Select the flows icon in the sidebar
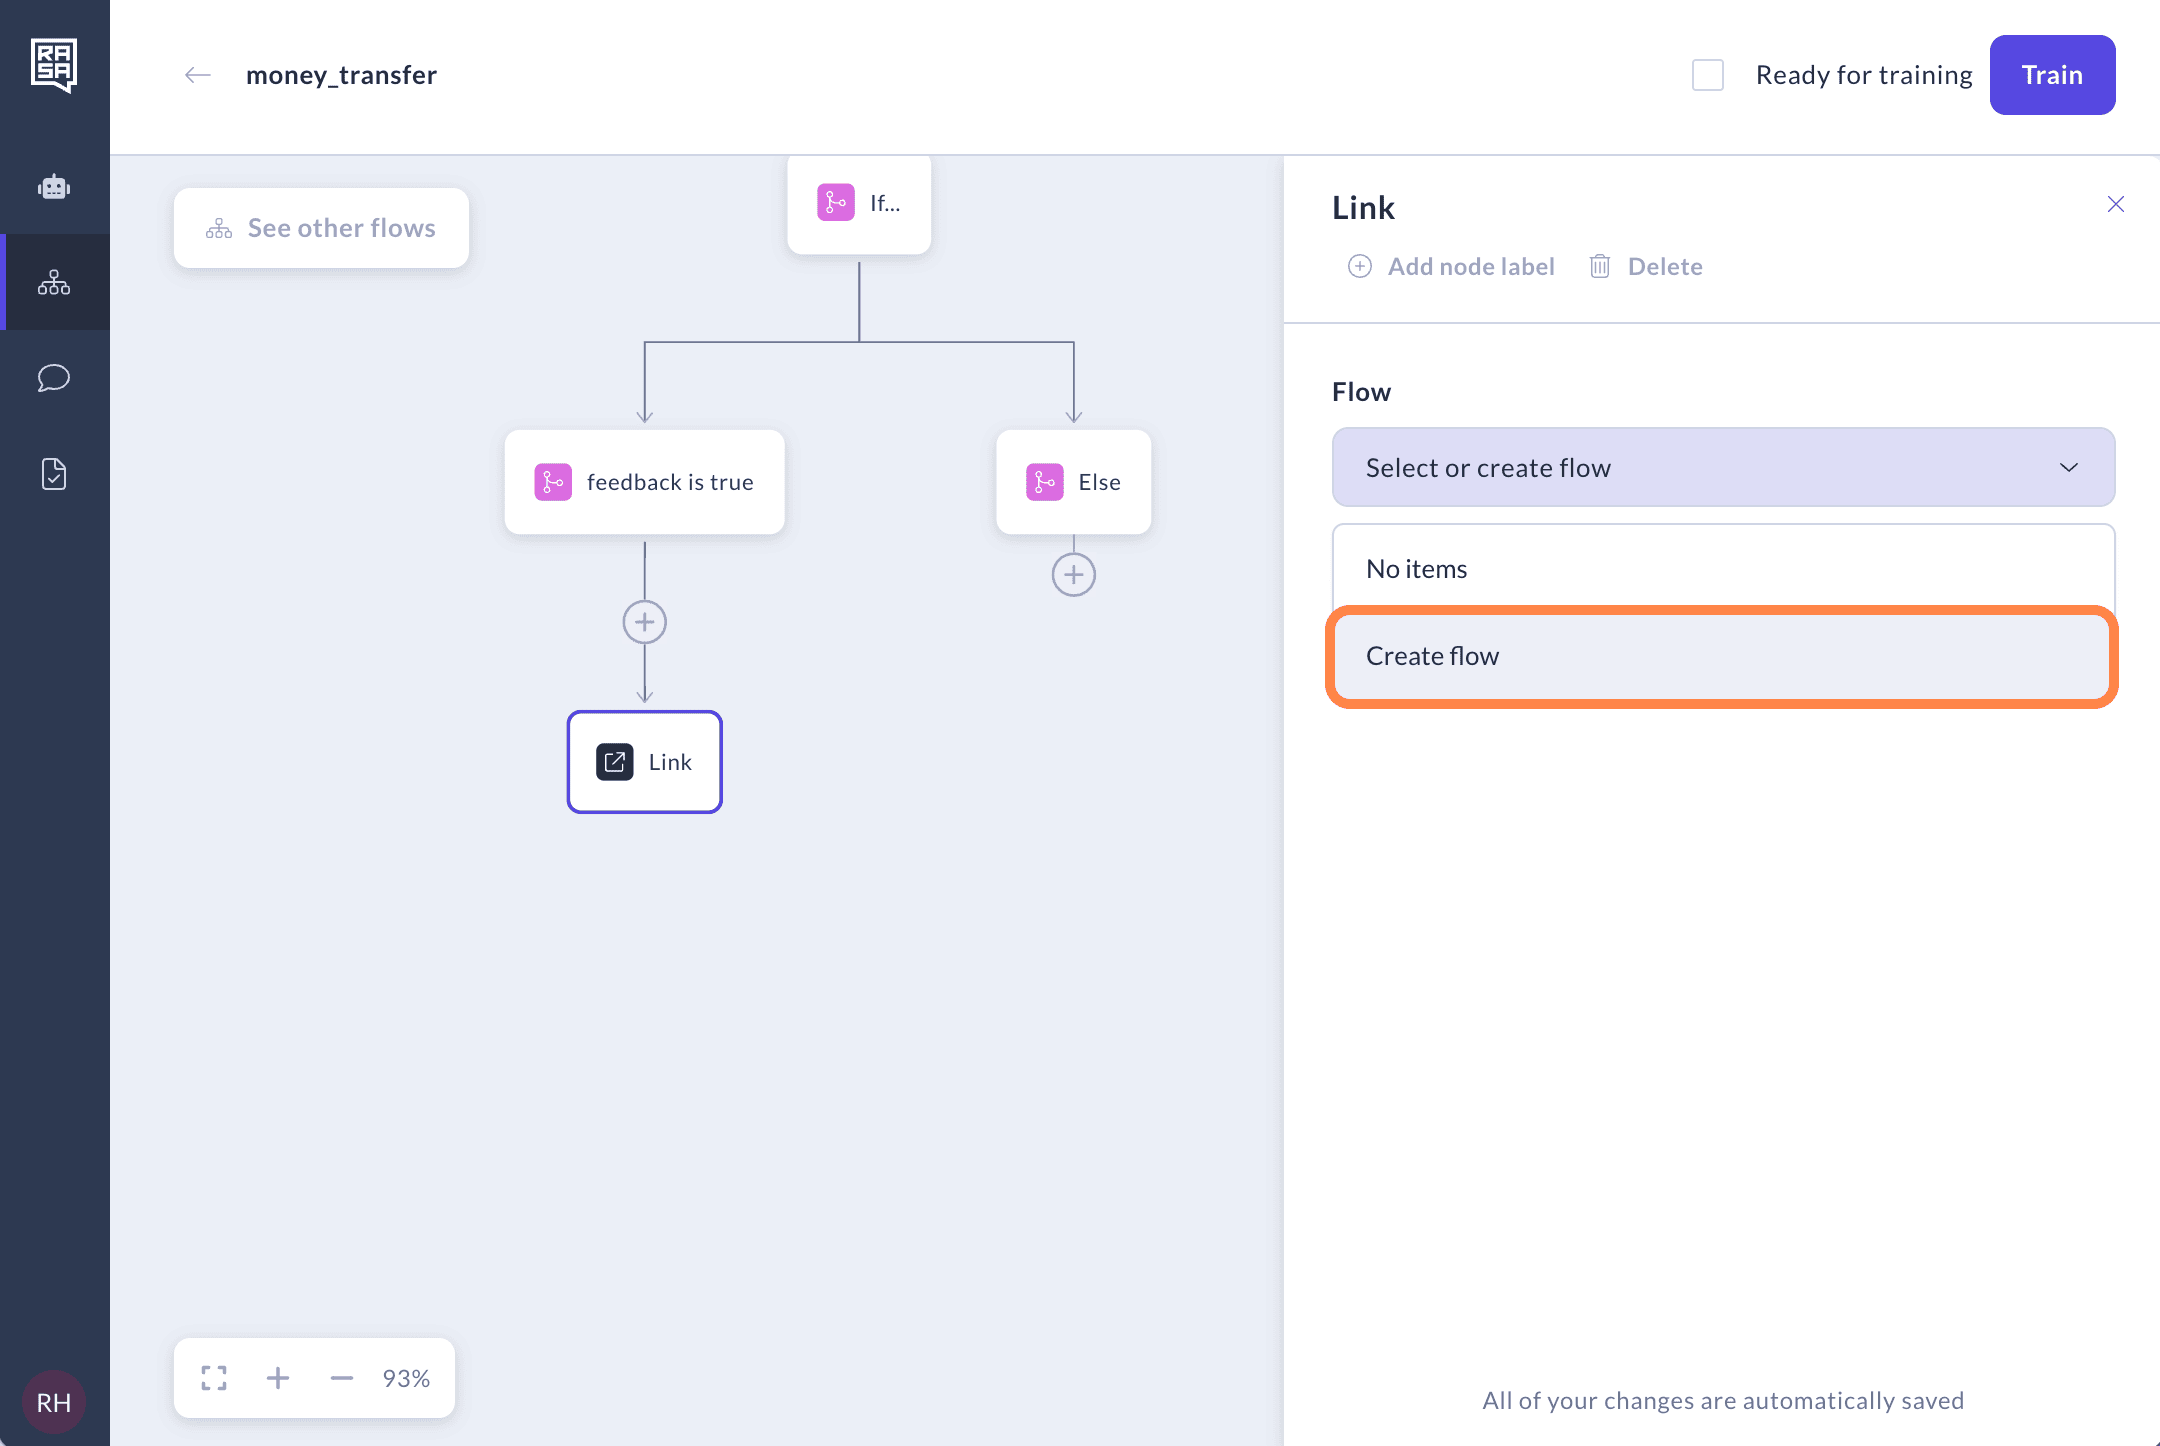Screen dimensions: 2160x1446 (54, 282)
